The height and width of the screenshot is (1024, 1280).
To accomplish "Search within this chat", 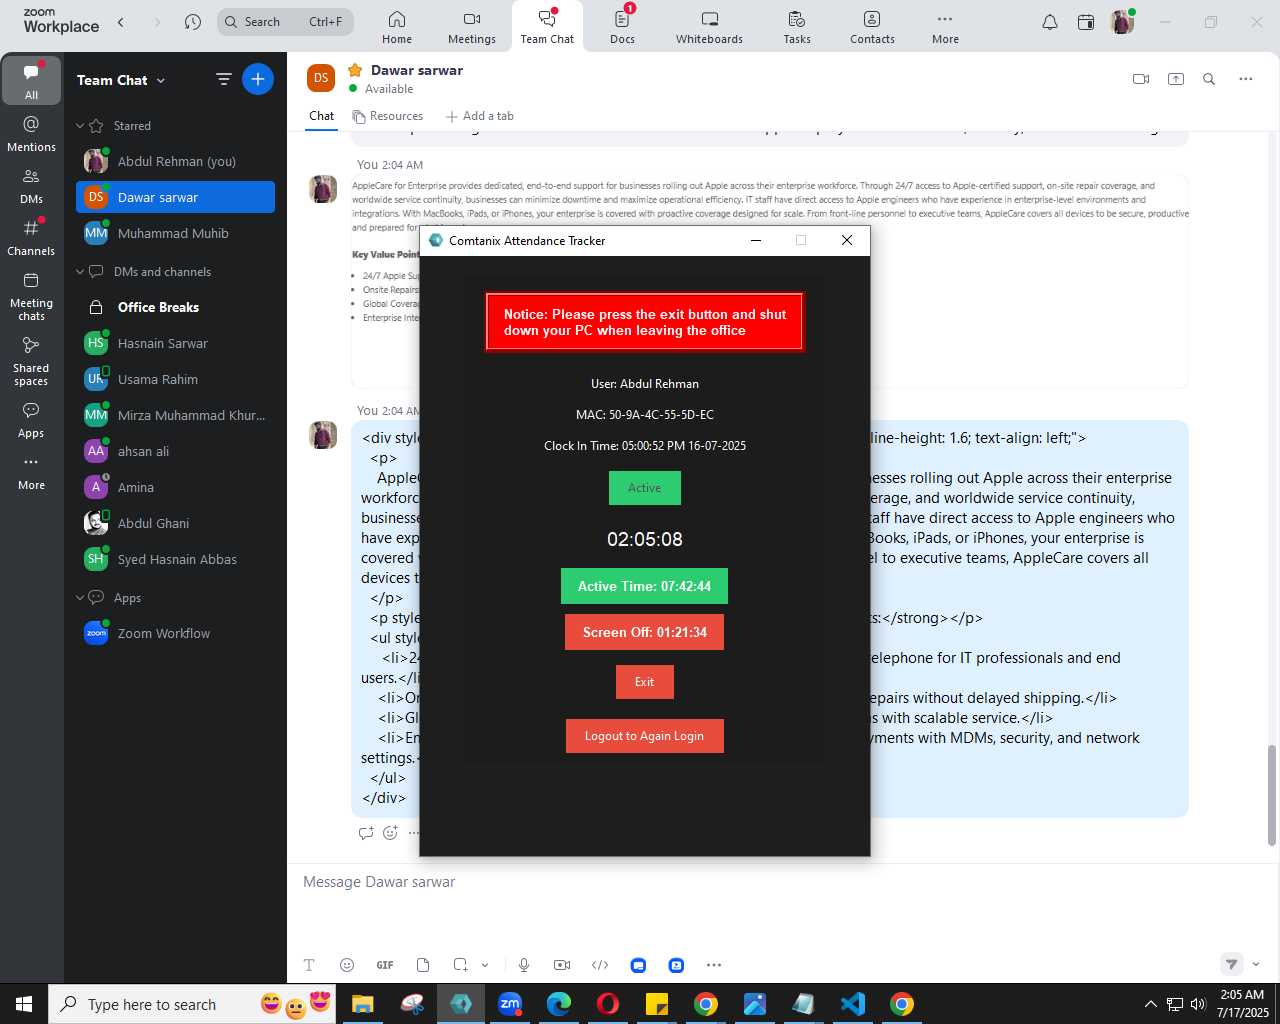I will pos(1209,79).
